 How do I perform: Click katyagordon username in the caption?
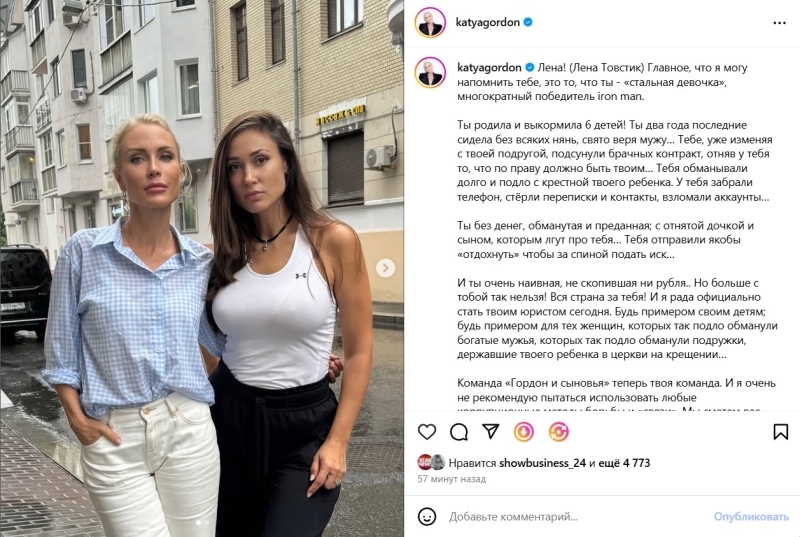489,67
